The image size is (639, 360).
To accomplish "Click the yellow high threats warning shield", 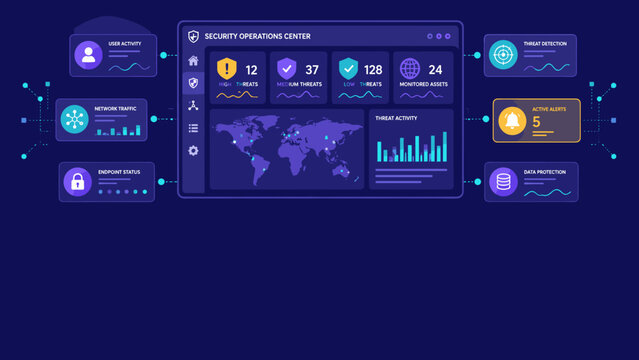I will 227,68.
